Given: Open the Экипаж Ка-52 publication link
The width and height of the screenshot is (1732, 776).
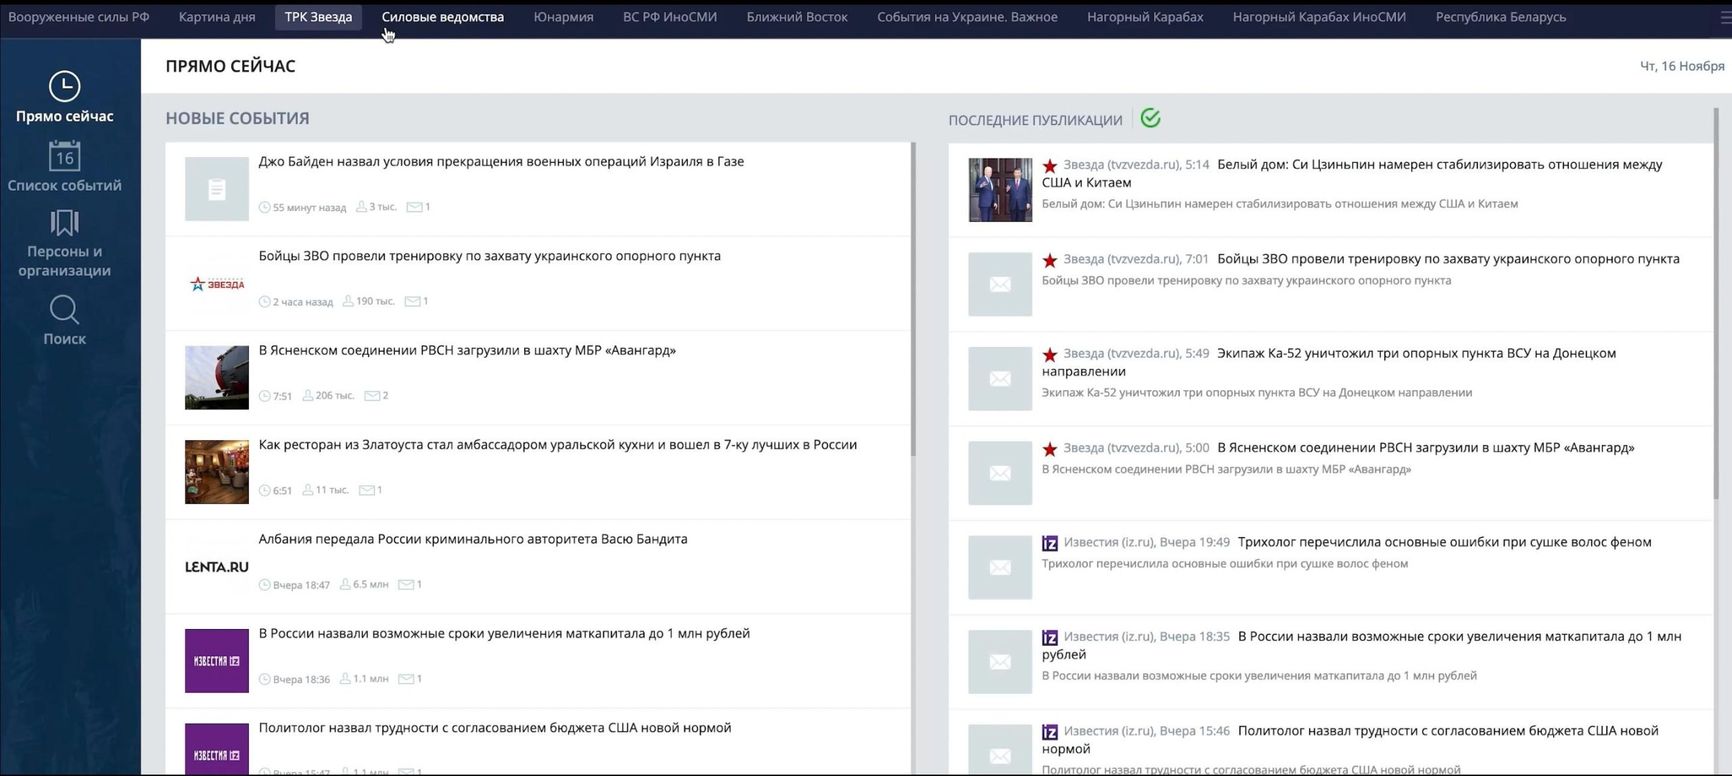Looking at the screenshot, I should 1415,354.
